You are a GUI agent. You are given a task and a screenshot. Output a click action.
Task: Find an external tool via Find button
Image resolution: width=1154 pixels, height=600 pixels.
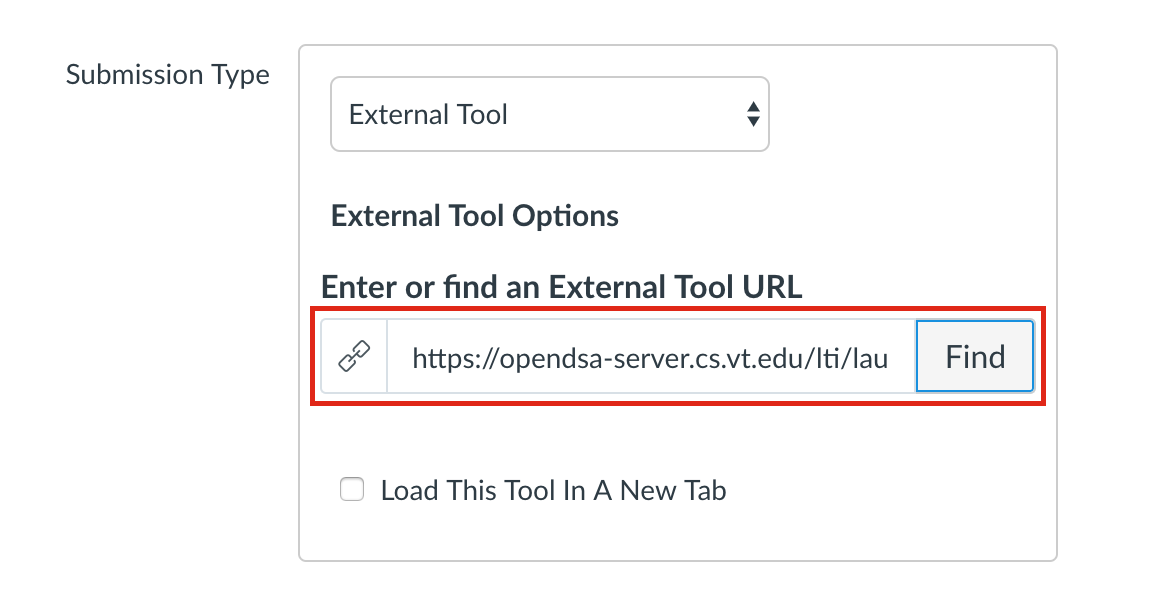[x=975, y=356]
